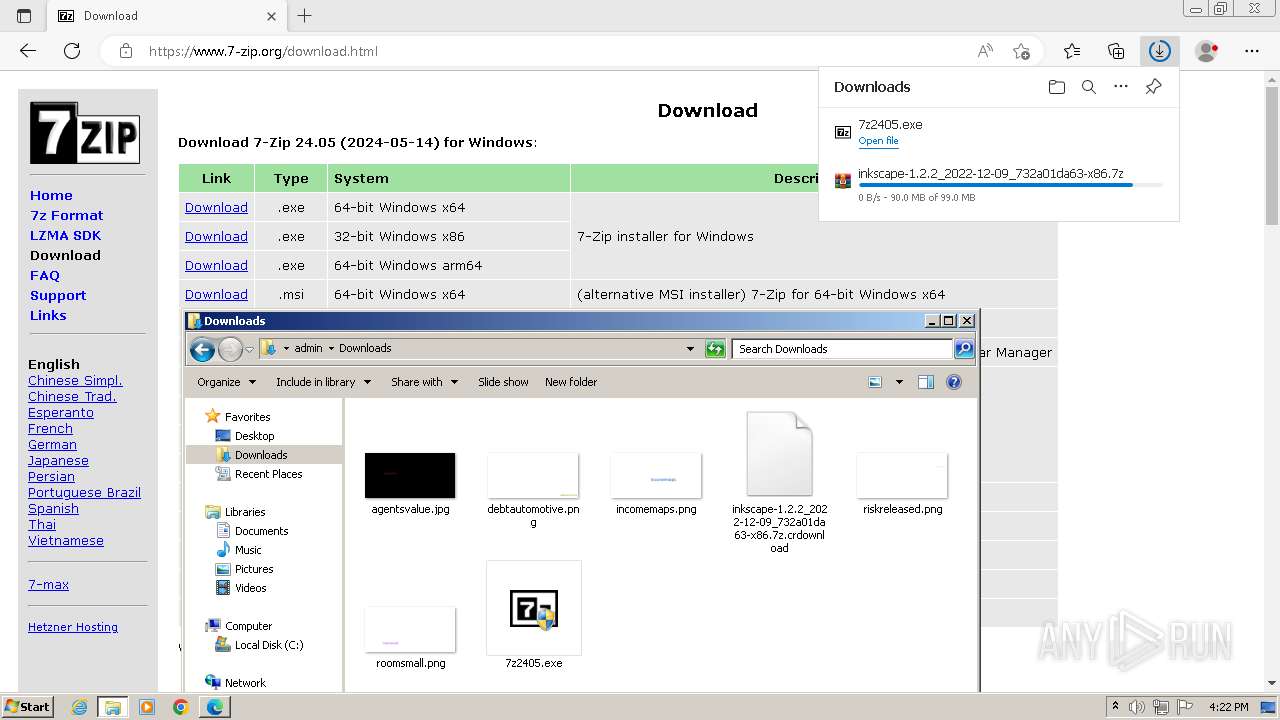Image resolution: width=1280 pixels, height=720 pixels.
Task: Open the 7z Format page link
Action: (66, 215)
